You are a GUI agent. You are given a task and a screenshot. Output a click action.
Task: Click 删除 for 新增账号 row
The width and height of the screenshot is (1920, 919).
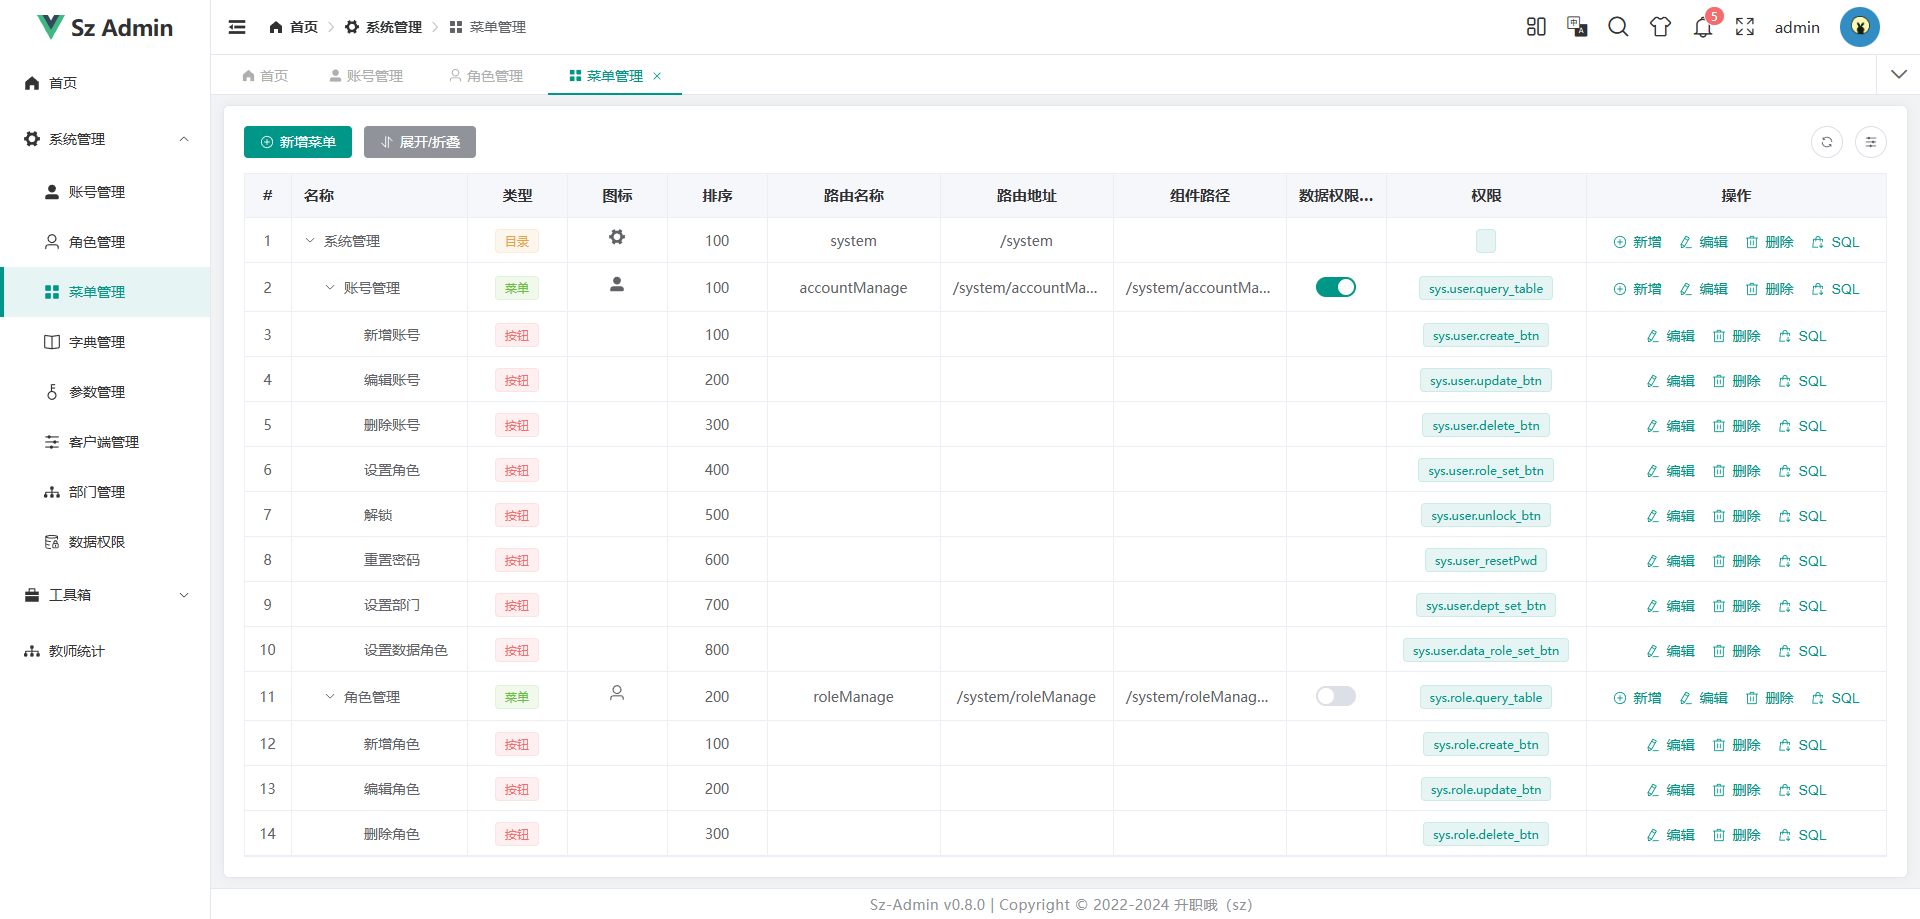[x=1736, y=336]
